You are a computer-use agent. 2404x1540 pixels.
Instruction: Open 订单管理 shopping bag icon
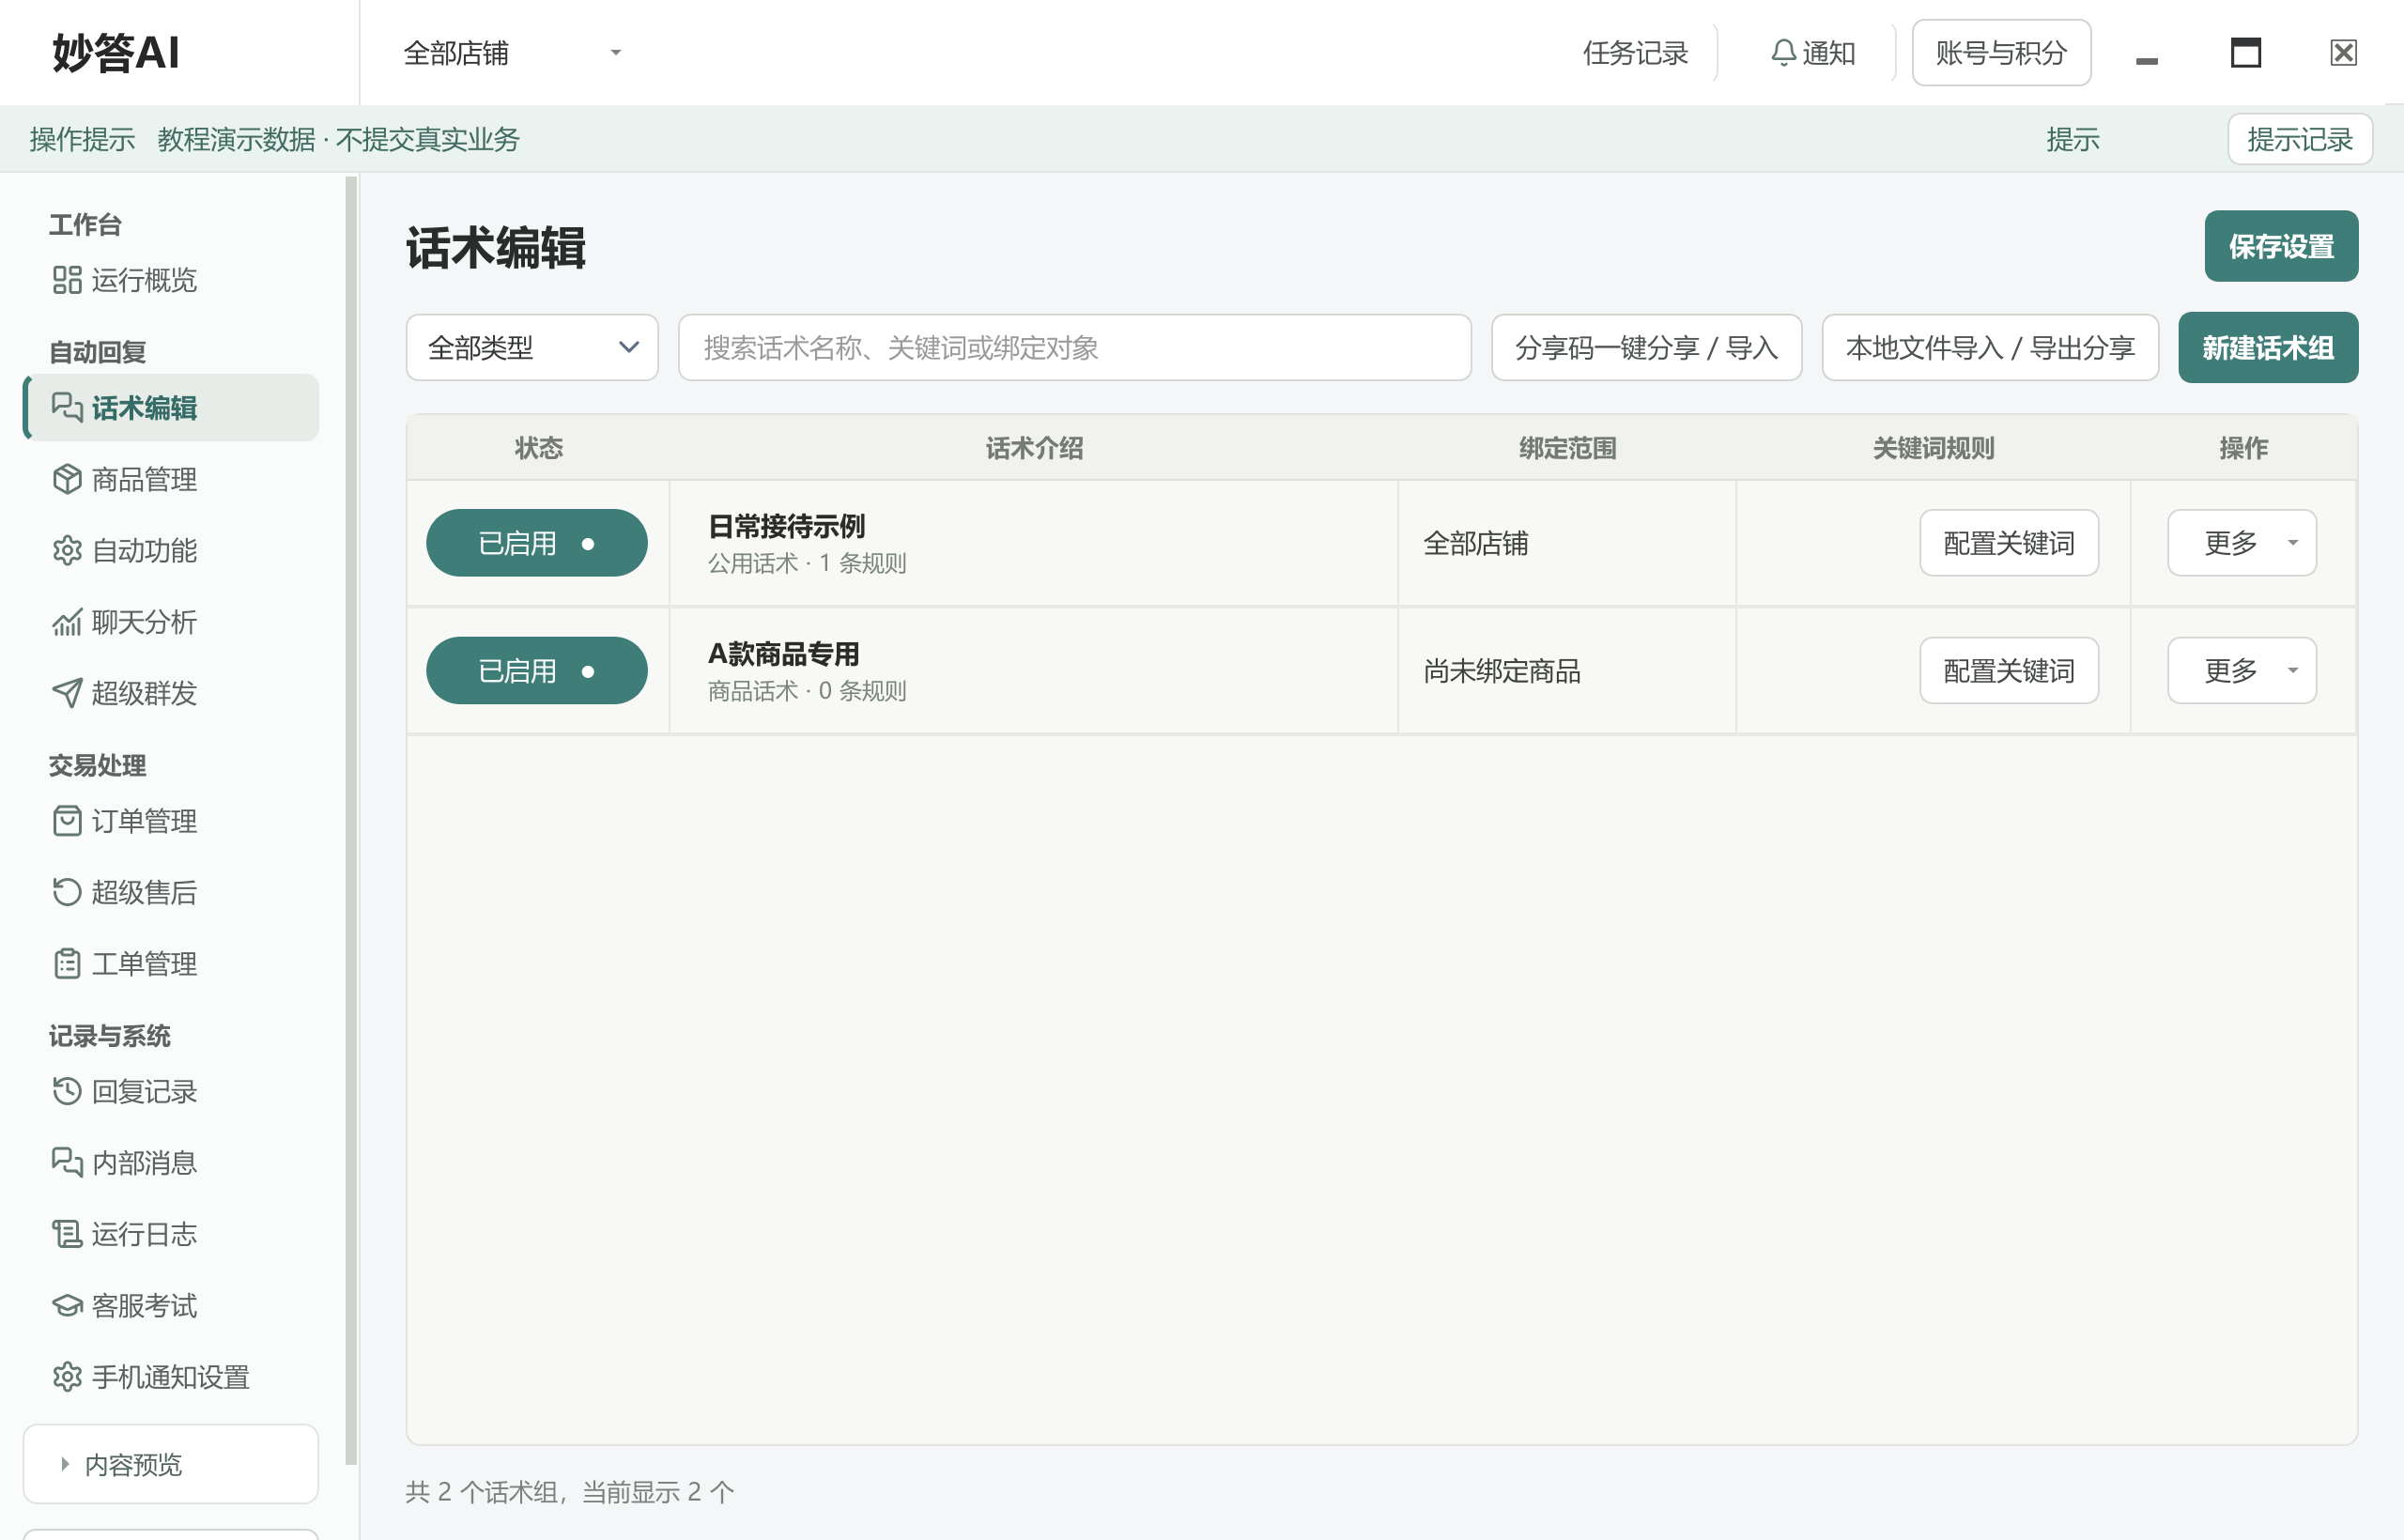tap(67, 821)
